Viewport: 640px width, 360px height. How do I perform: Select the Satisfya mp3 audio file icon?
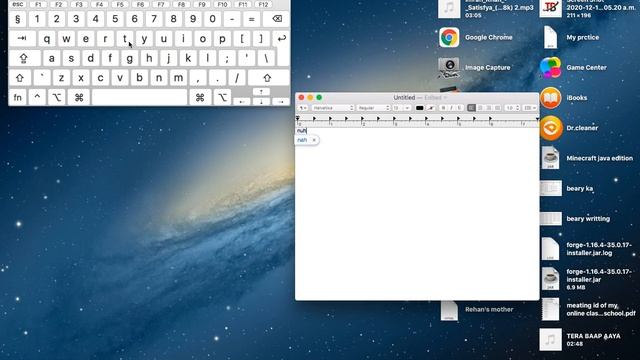(x=449, y=8)
